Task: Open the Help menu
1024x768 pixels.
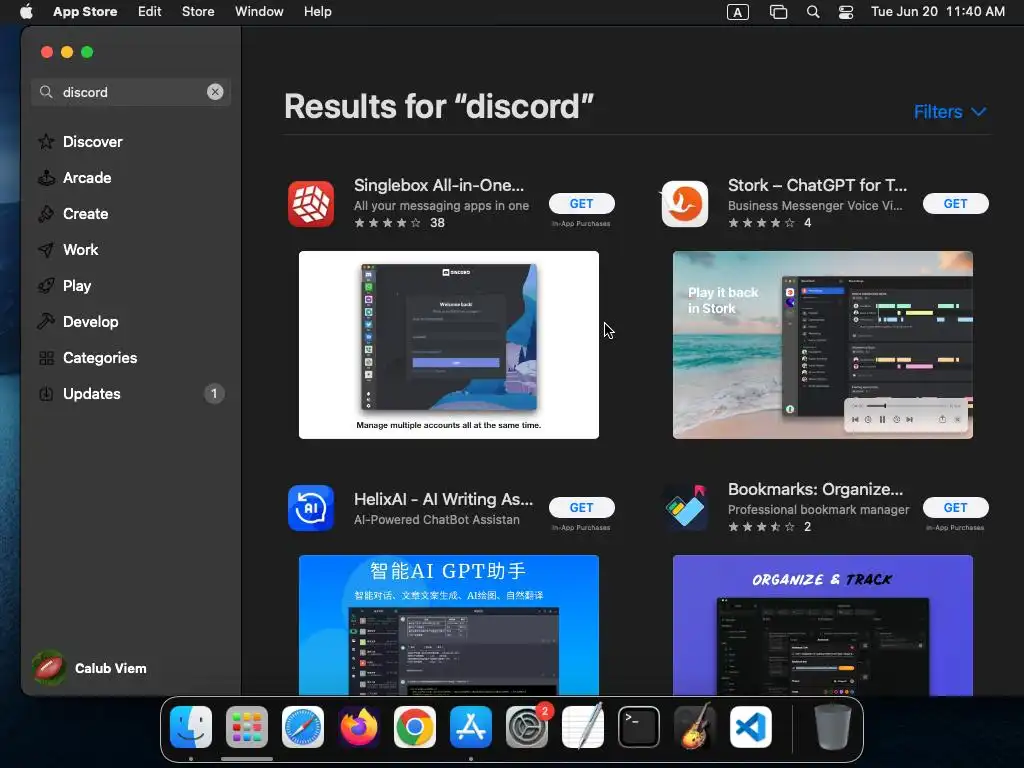Action: point(317,12)
